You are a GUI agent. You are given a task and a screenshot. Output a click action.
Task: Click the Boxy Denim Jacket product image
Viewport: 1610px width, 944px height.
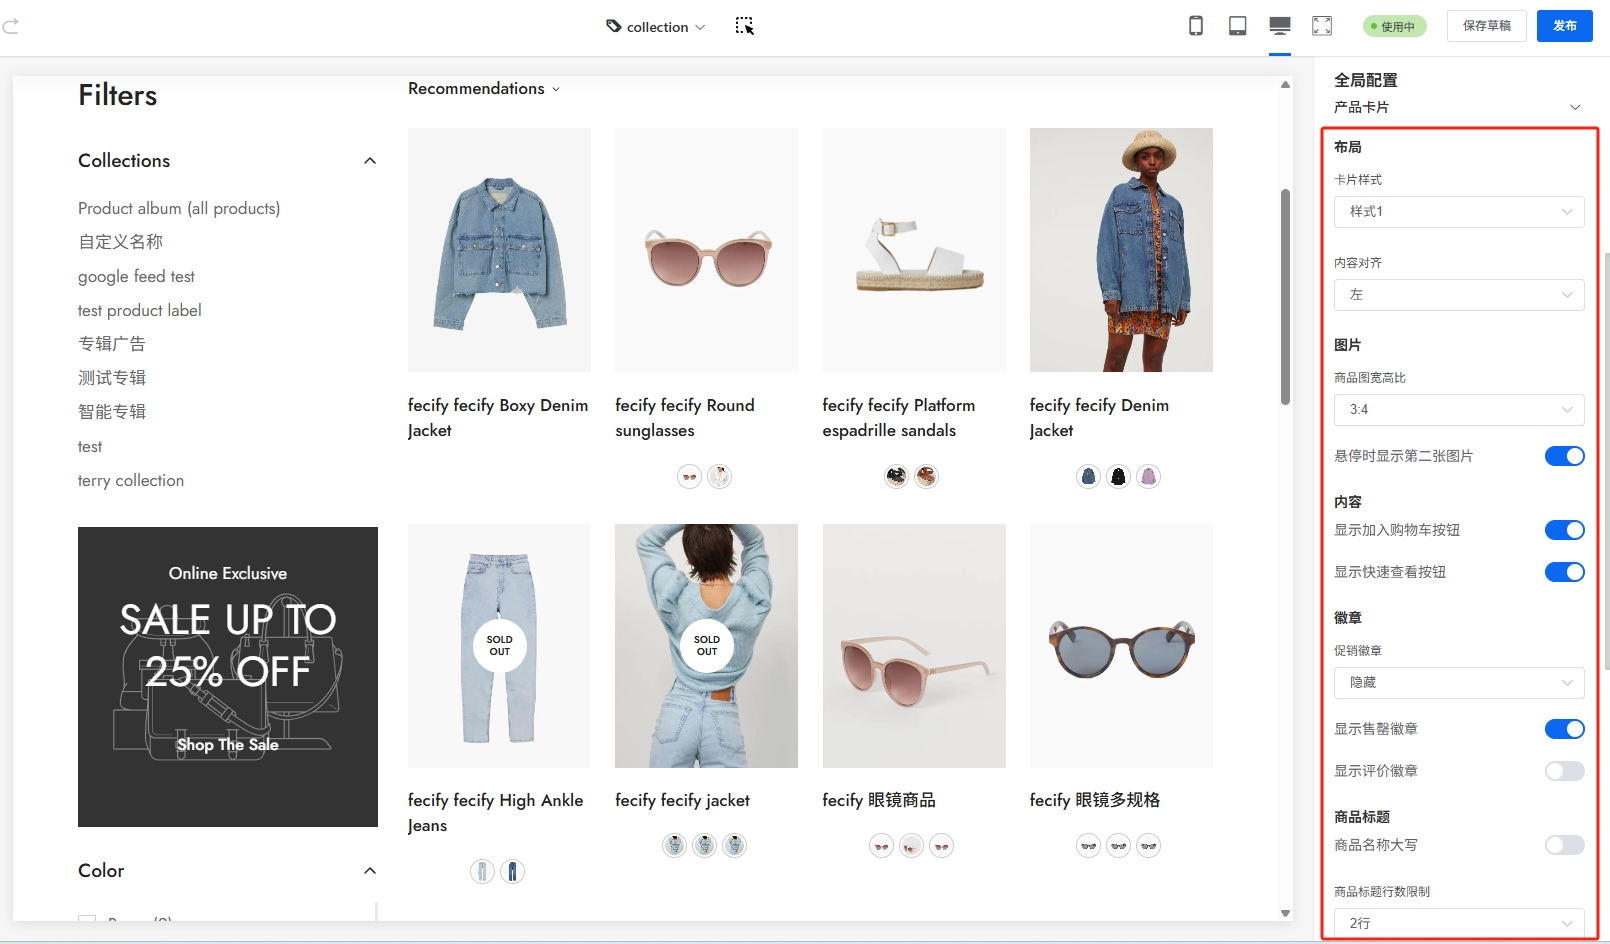pos(499,250)
